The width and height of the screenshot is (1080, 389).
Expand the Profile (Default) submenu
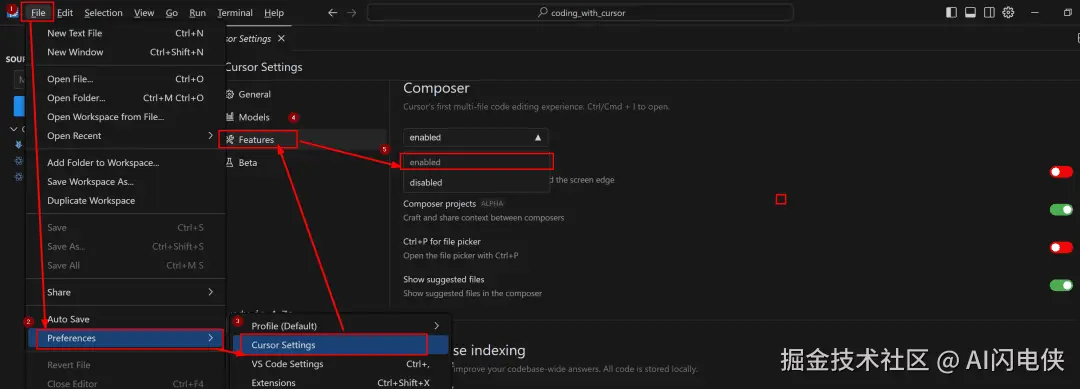(x=436, y=326)
